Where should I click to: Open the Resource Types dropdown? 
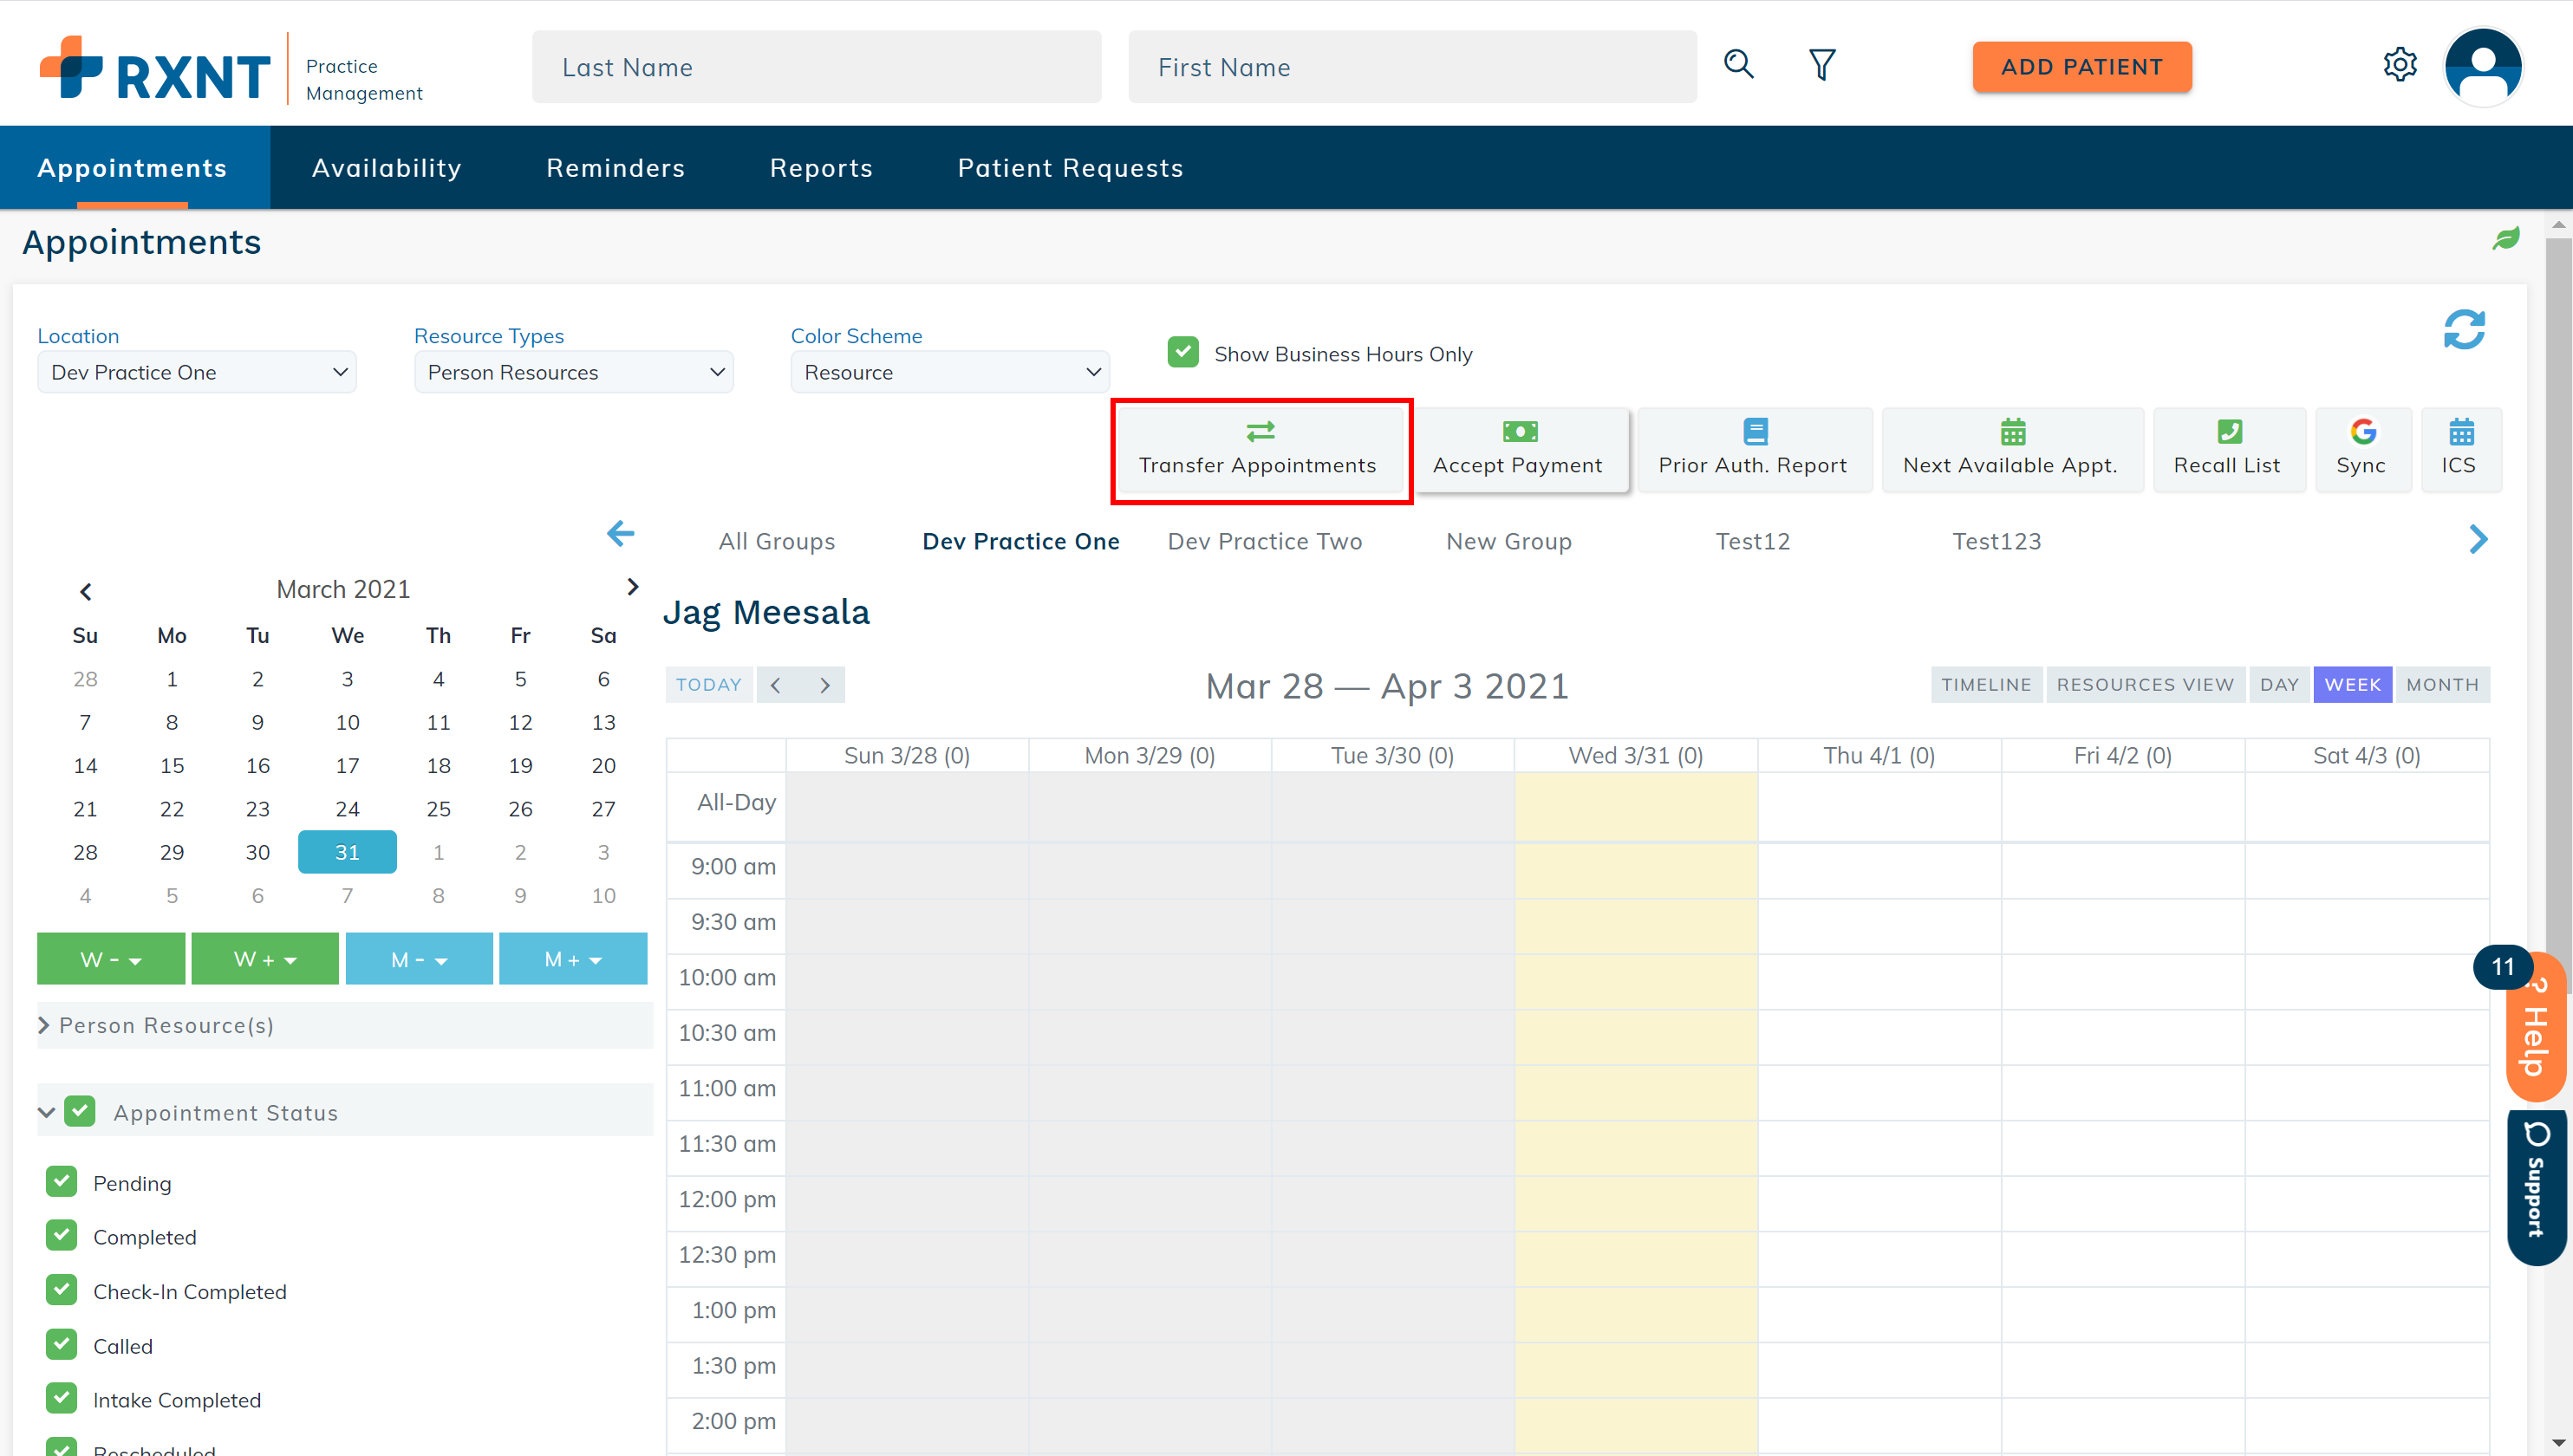(574, 372)
